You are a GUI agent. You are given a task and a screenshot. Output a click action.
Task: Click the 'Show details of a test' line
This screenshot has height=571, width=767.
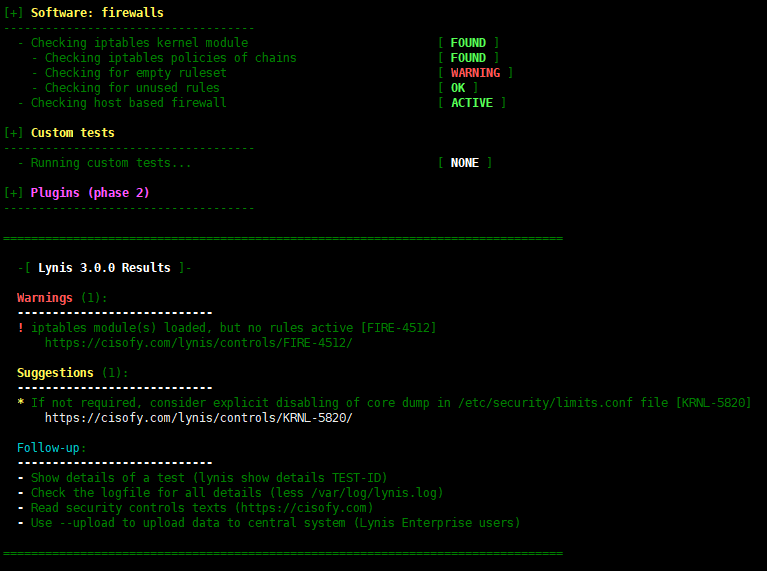click(209, 478)
